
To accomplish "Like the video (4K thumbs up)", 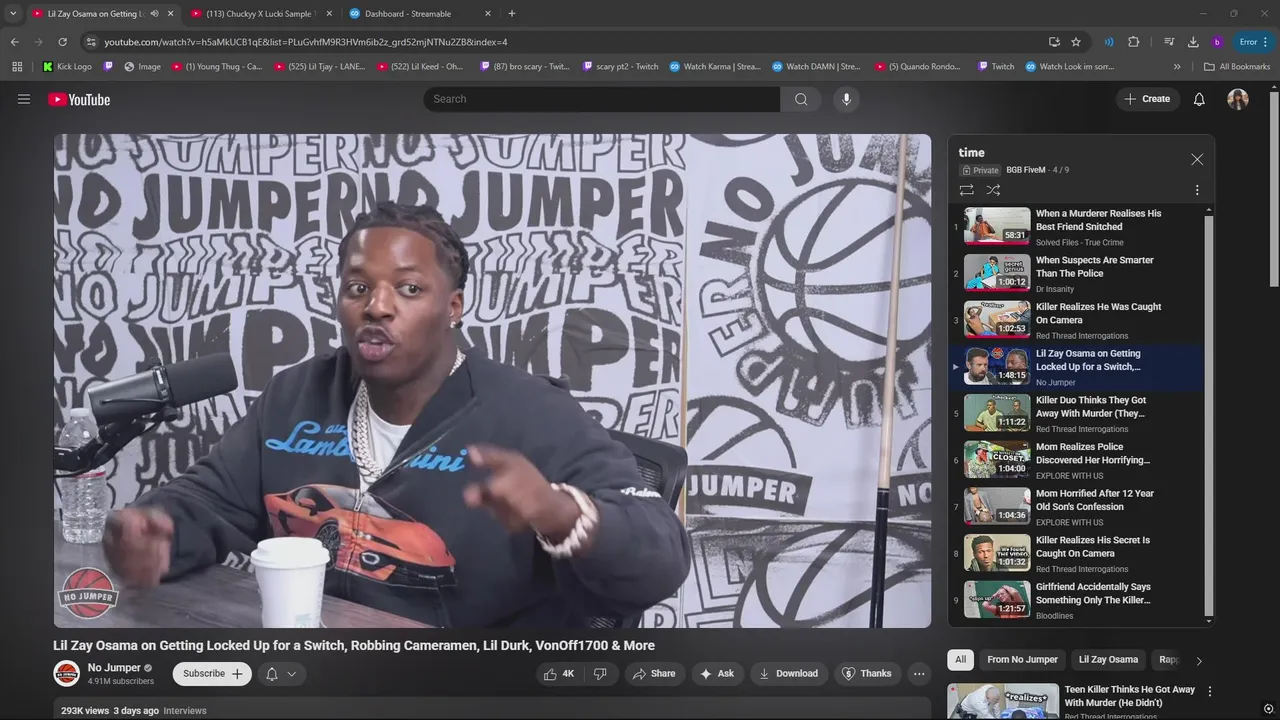I will click(x=559, y=674).
